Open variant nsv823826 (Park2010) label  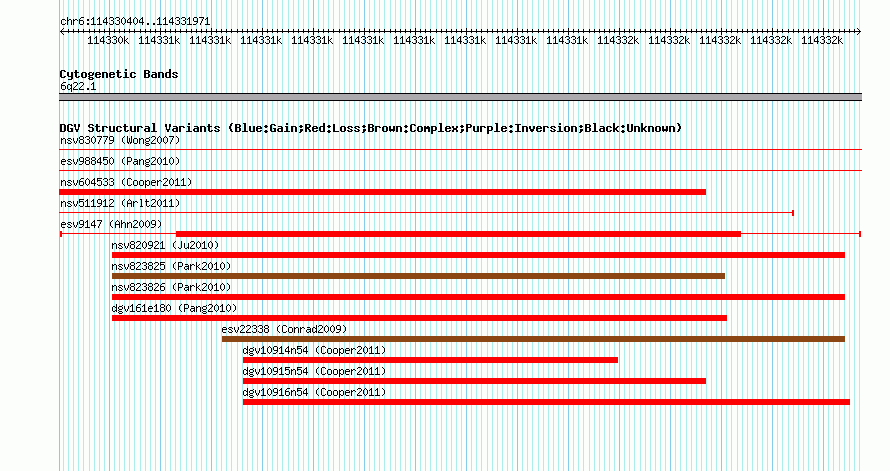point(171,287)
